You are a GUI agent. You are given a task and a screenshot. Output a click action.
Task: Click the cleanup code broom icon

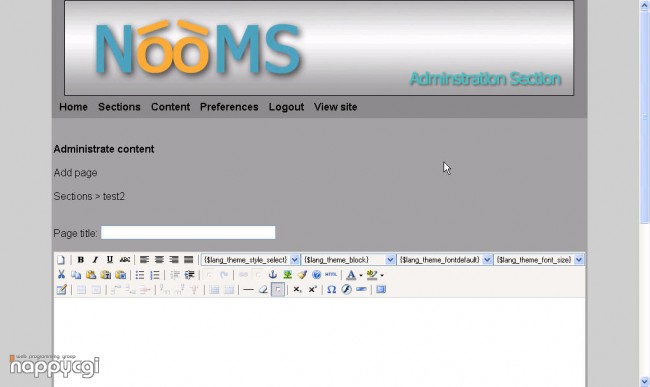tap(302, 274)
